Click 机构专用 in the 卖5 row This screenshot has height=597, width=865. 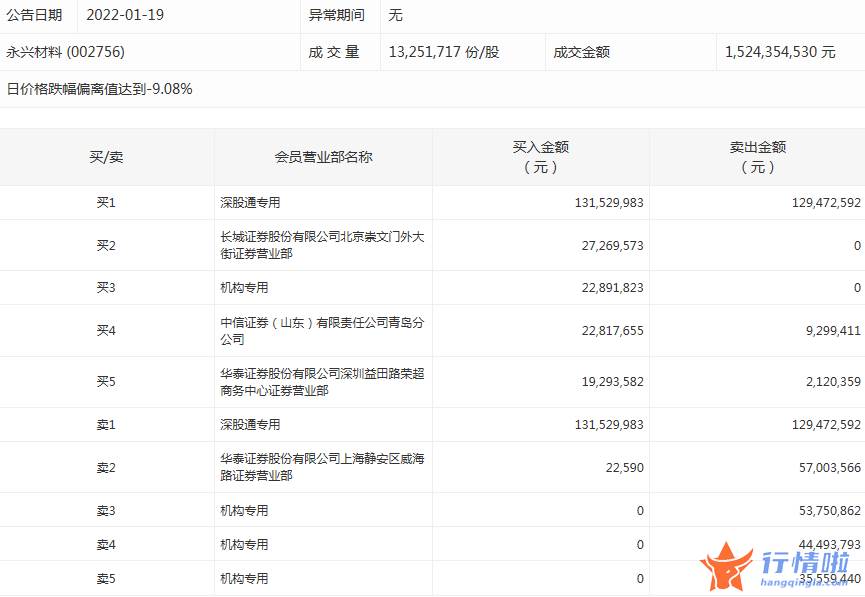[x=244, y=578]
